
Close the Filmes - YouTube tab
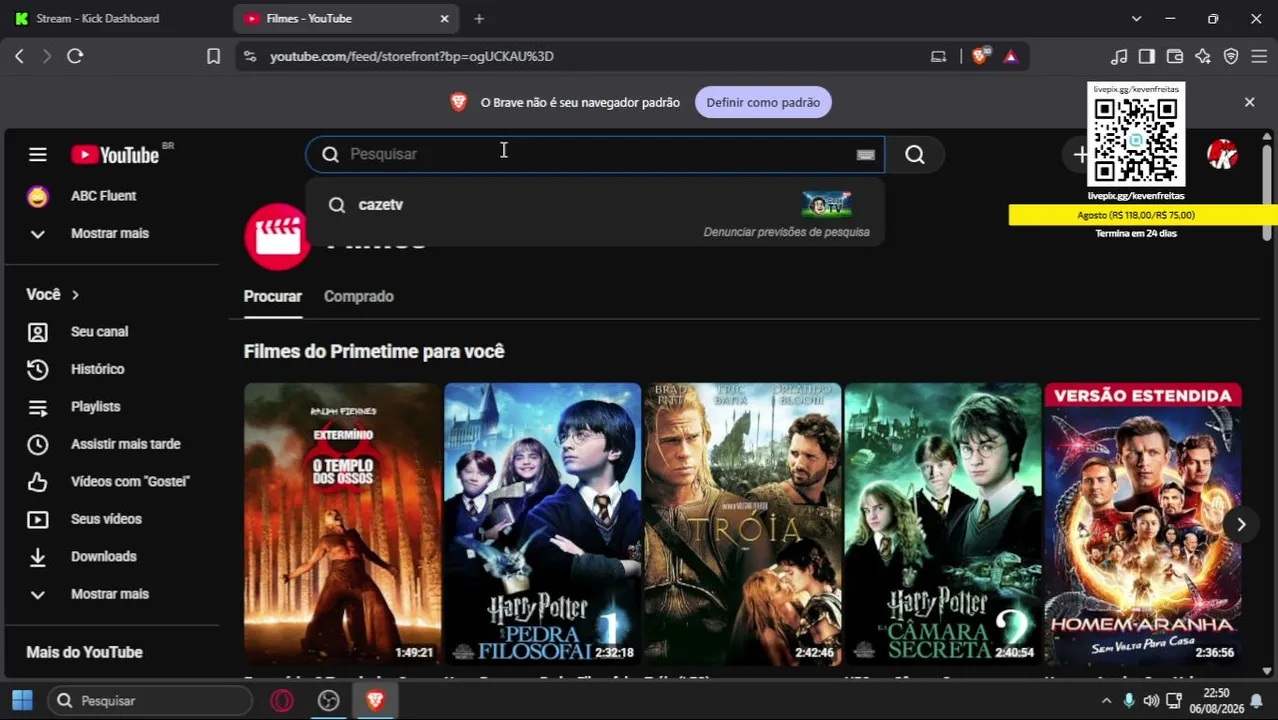[x=445, y=18]
